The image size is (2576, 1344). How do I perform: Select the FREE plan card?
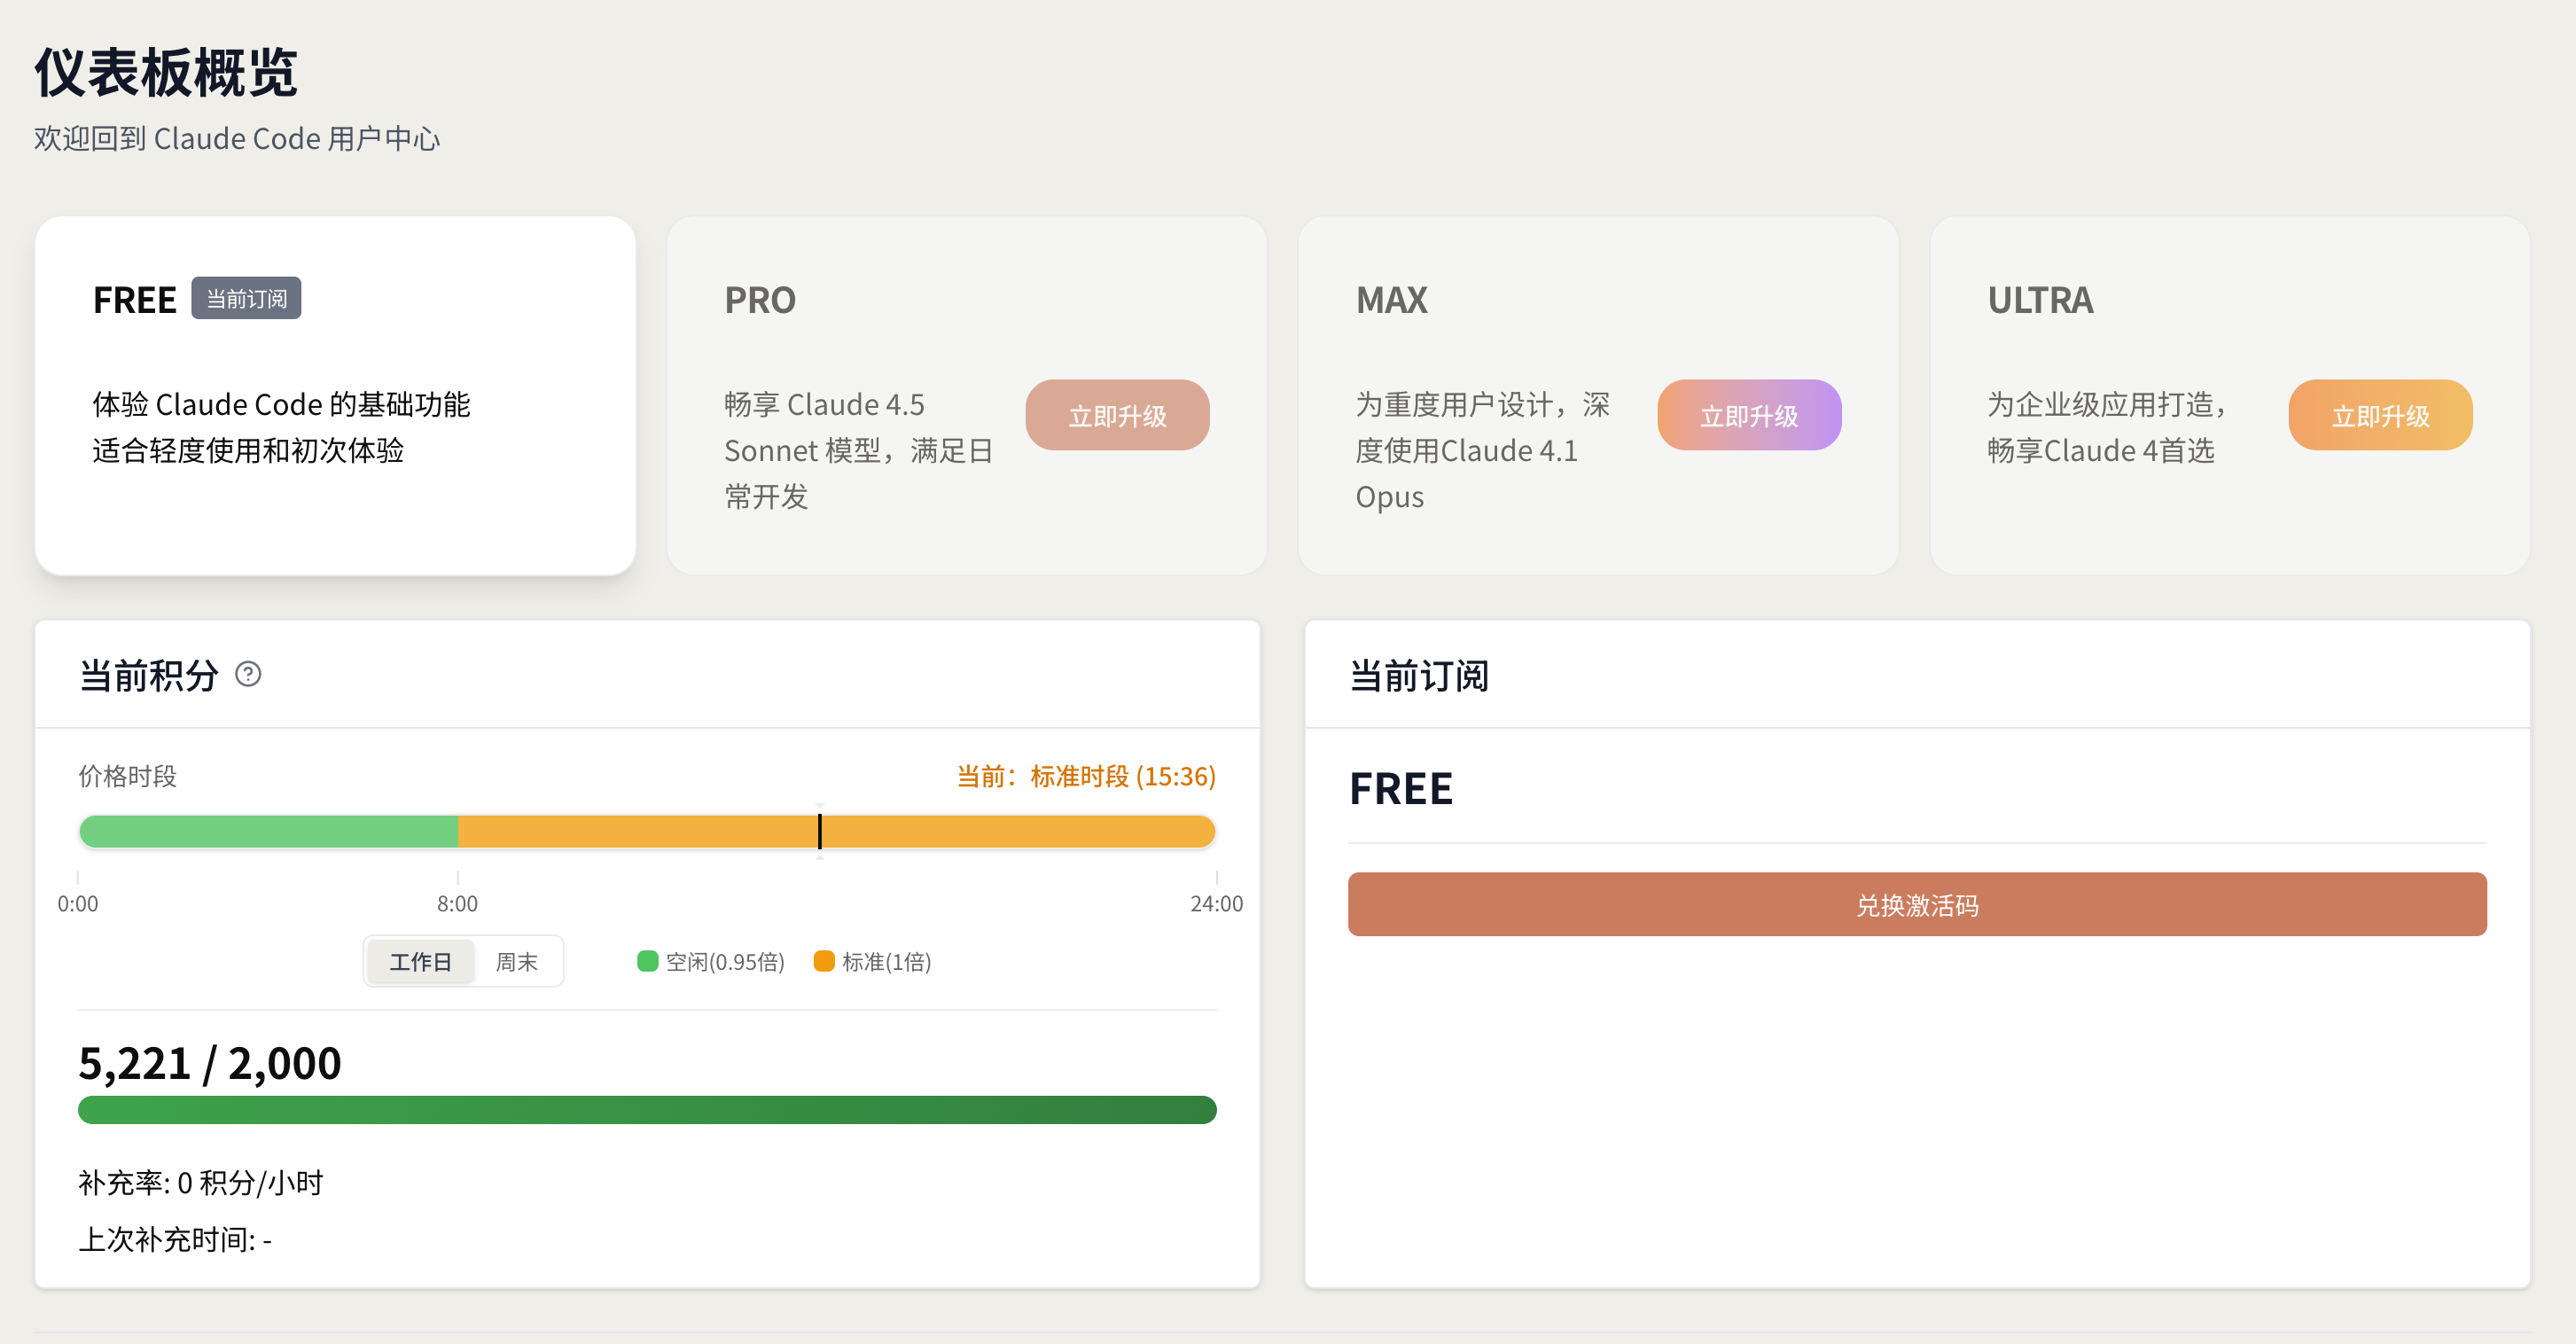coord(335,500)
